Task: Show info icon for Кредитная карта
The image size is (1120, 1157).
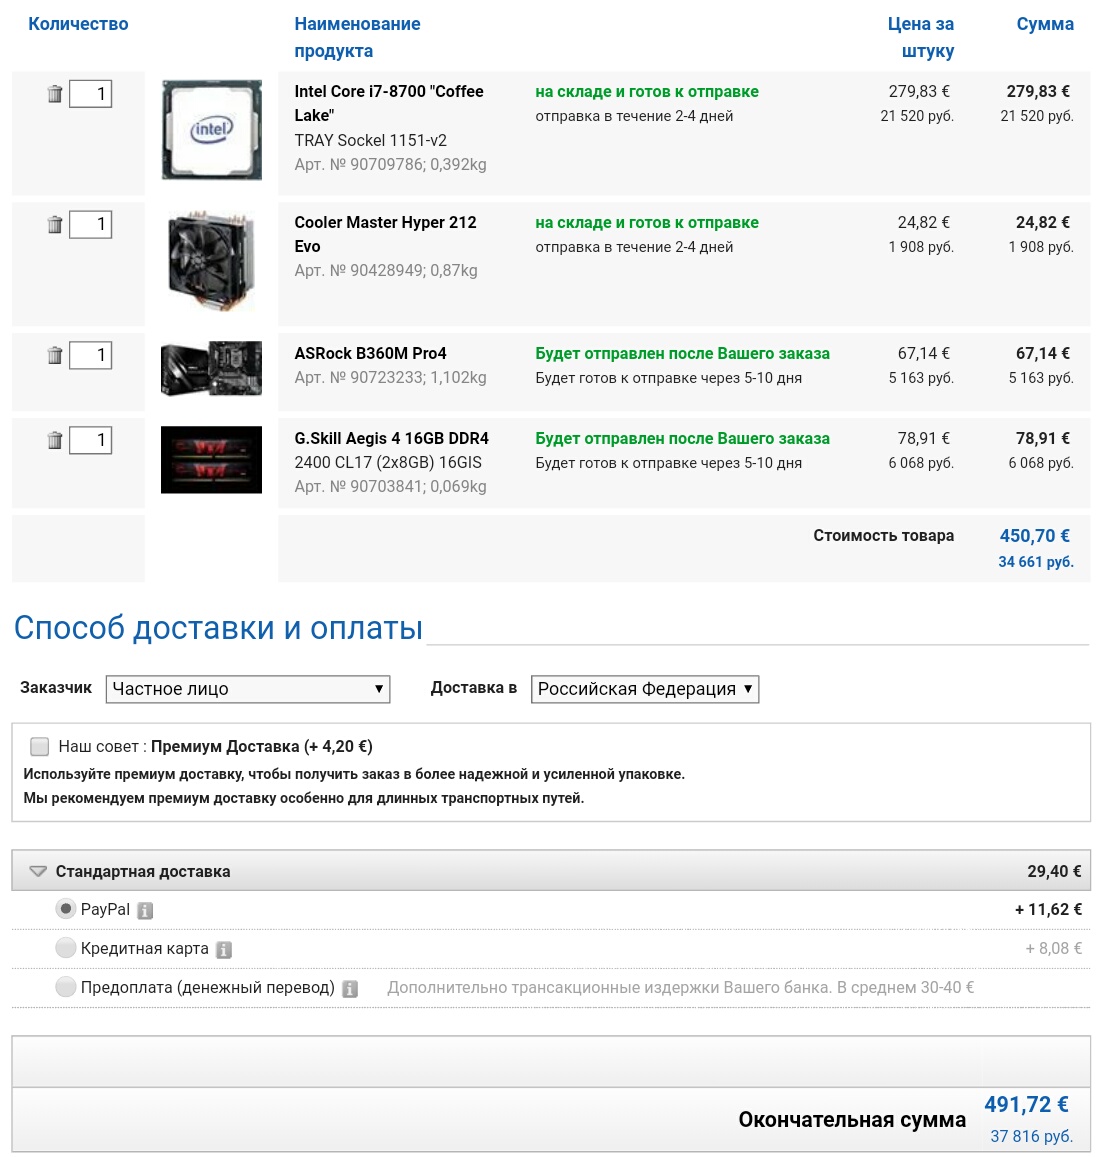Action: [224, 950]
